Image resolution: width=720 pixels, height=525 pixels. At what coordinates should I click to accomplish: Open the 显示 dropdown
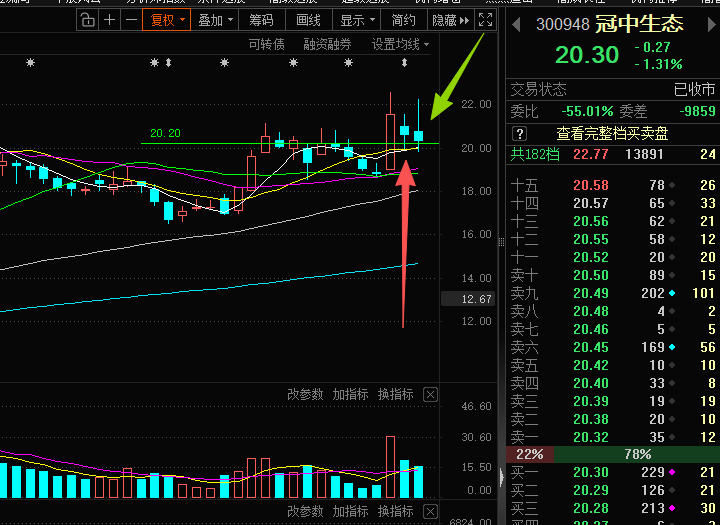point(357,20)
